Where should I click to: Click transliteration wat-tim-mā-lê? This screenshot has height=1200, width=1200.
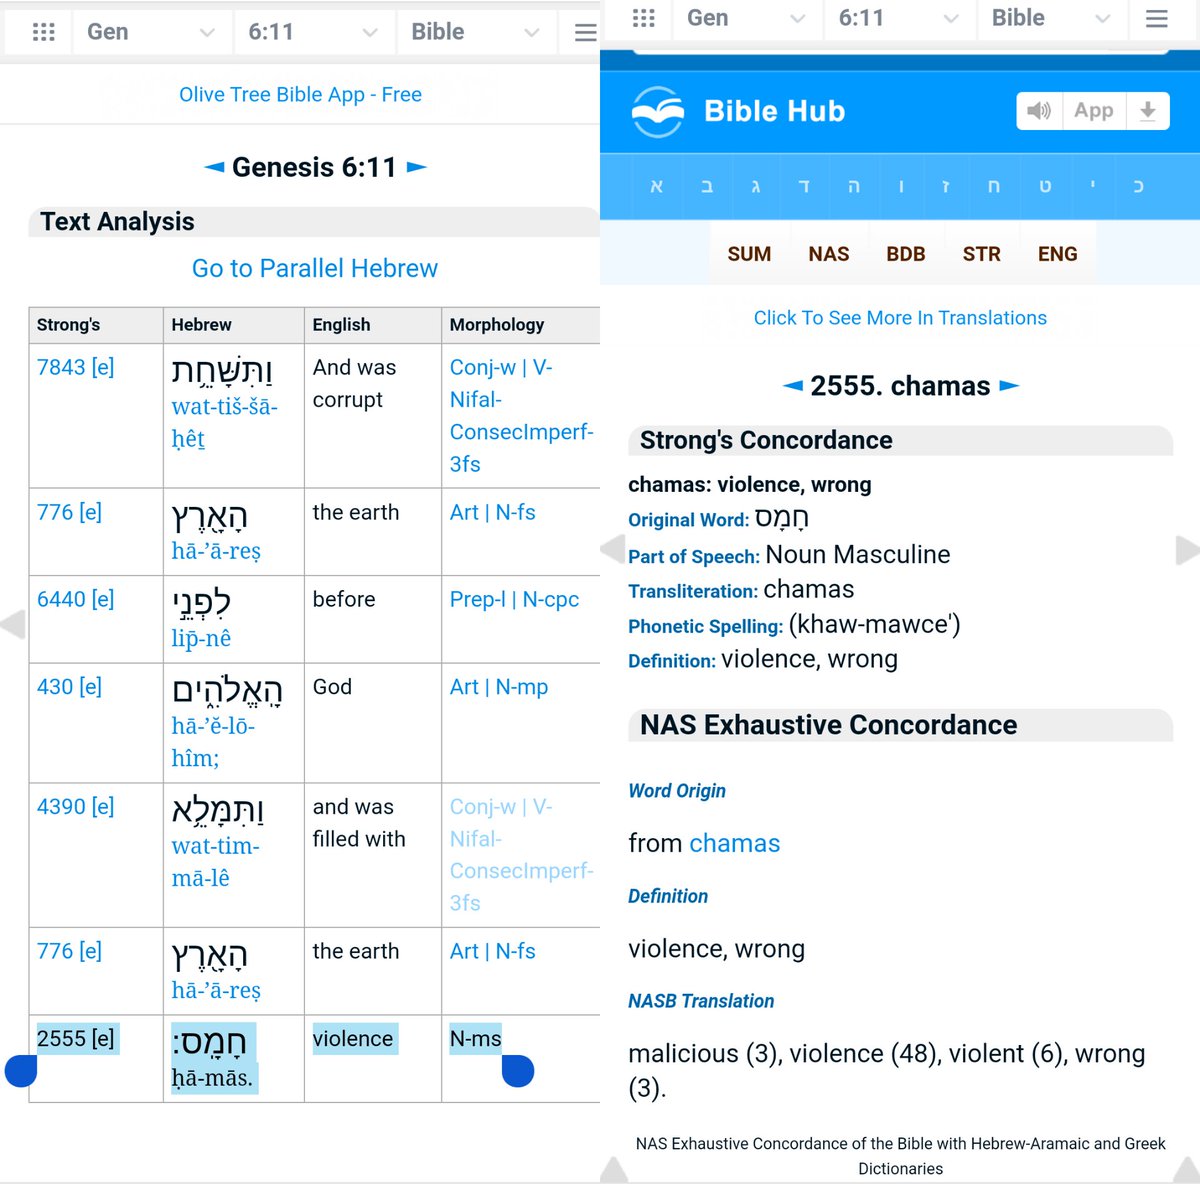215,862
